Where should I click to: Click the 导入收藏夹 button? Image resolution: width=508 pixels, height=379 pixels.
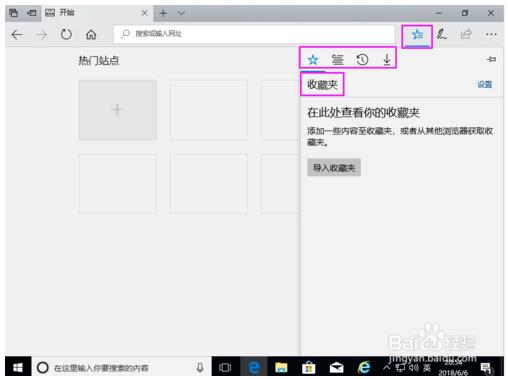point(334,168)
